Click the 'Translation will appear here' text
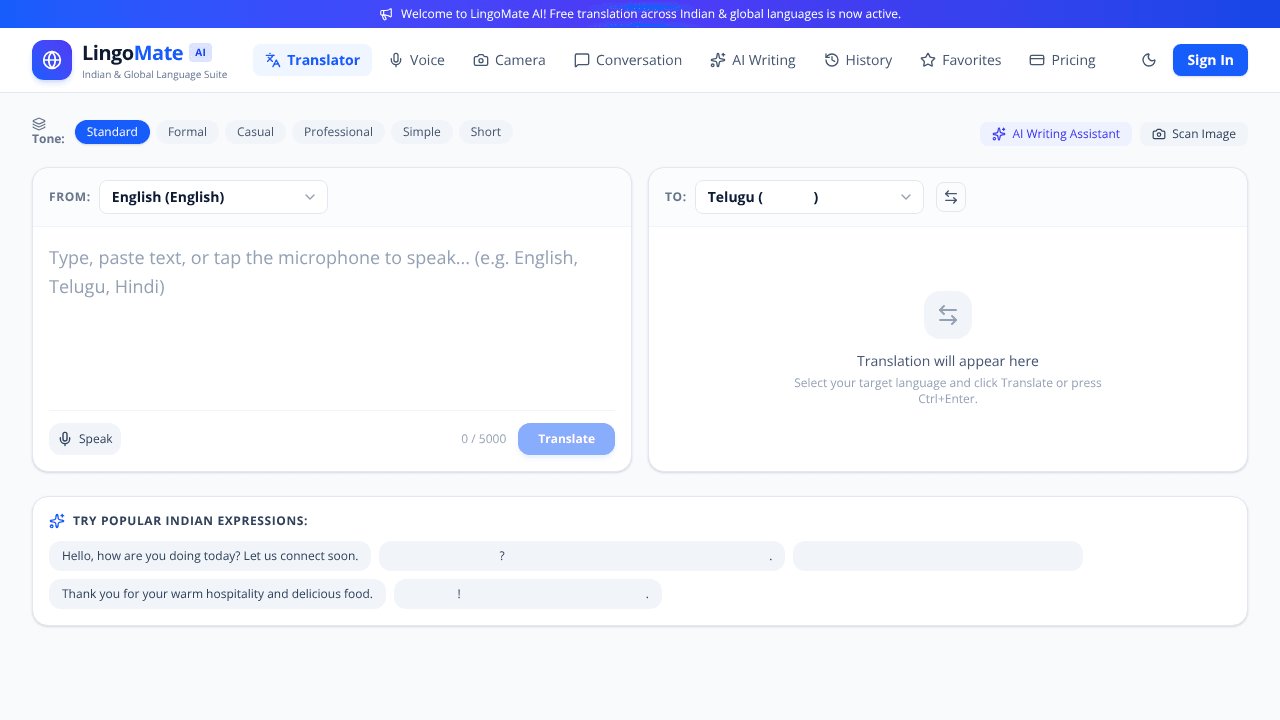 (948, 361)
